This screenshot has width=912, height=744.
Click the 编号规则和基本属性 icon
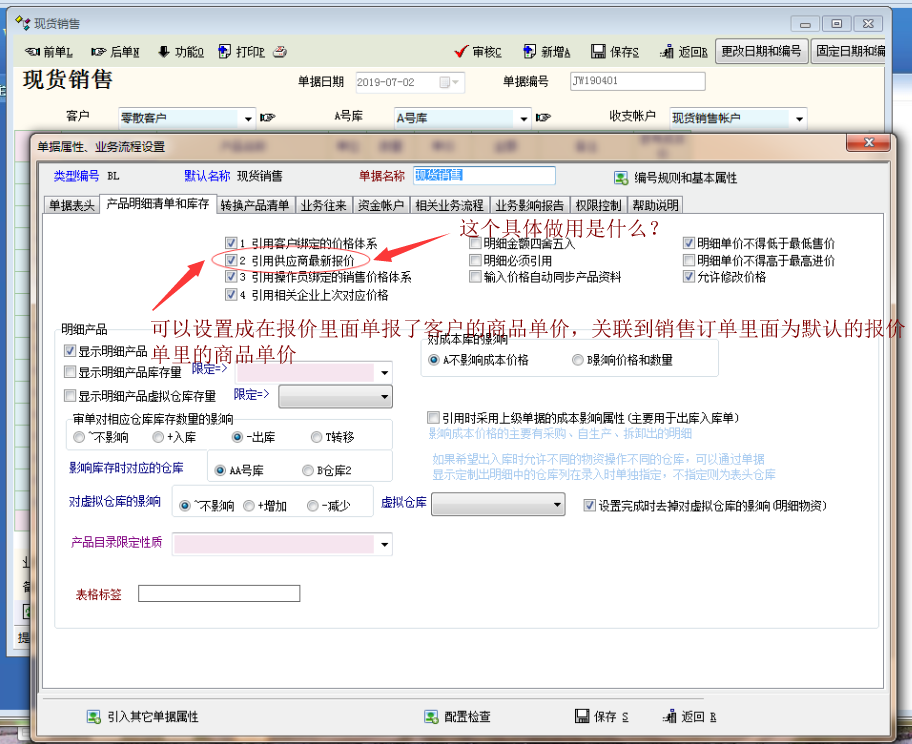coord(620,177)
